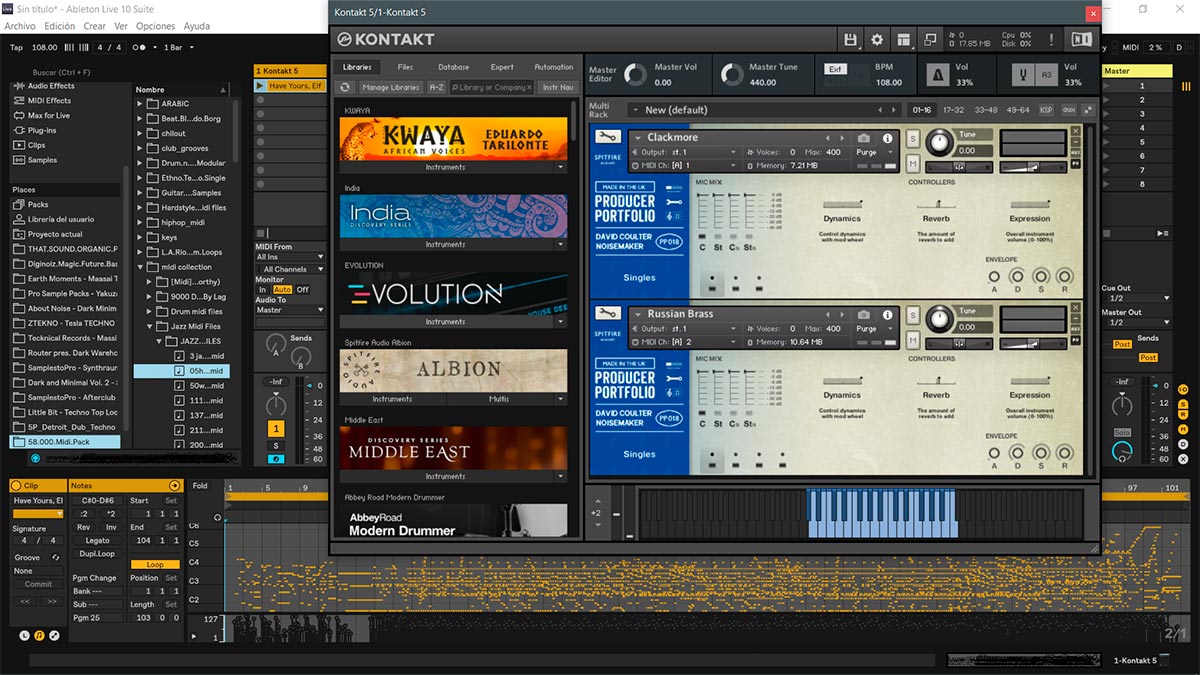Open the Audio To 'Master' dropdown
1200x675 pixels.
coord(290,310)
